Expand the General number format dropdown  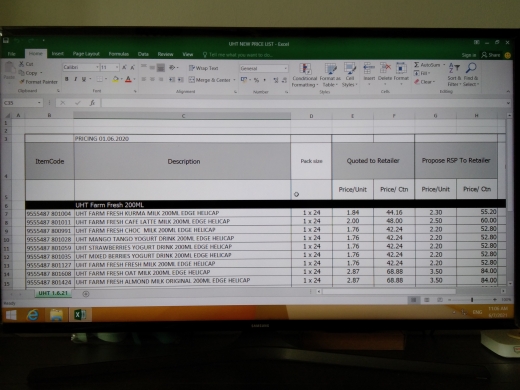(286, 68)
